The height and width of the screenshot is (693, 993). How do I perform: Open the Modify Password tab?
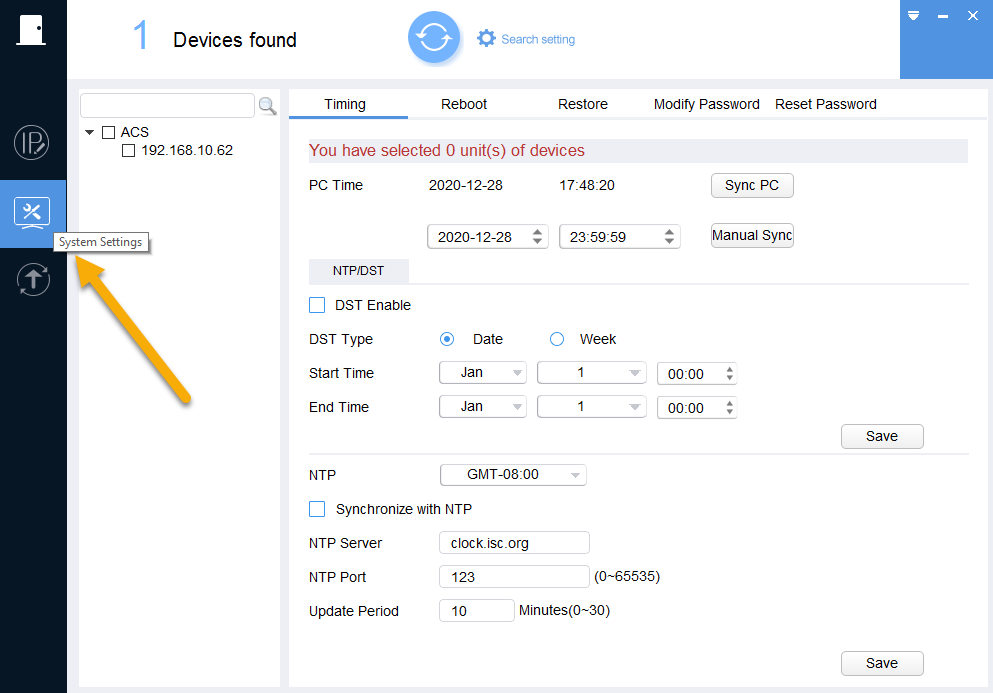tap(706, 105)
